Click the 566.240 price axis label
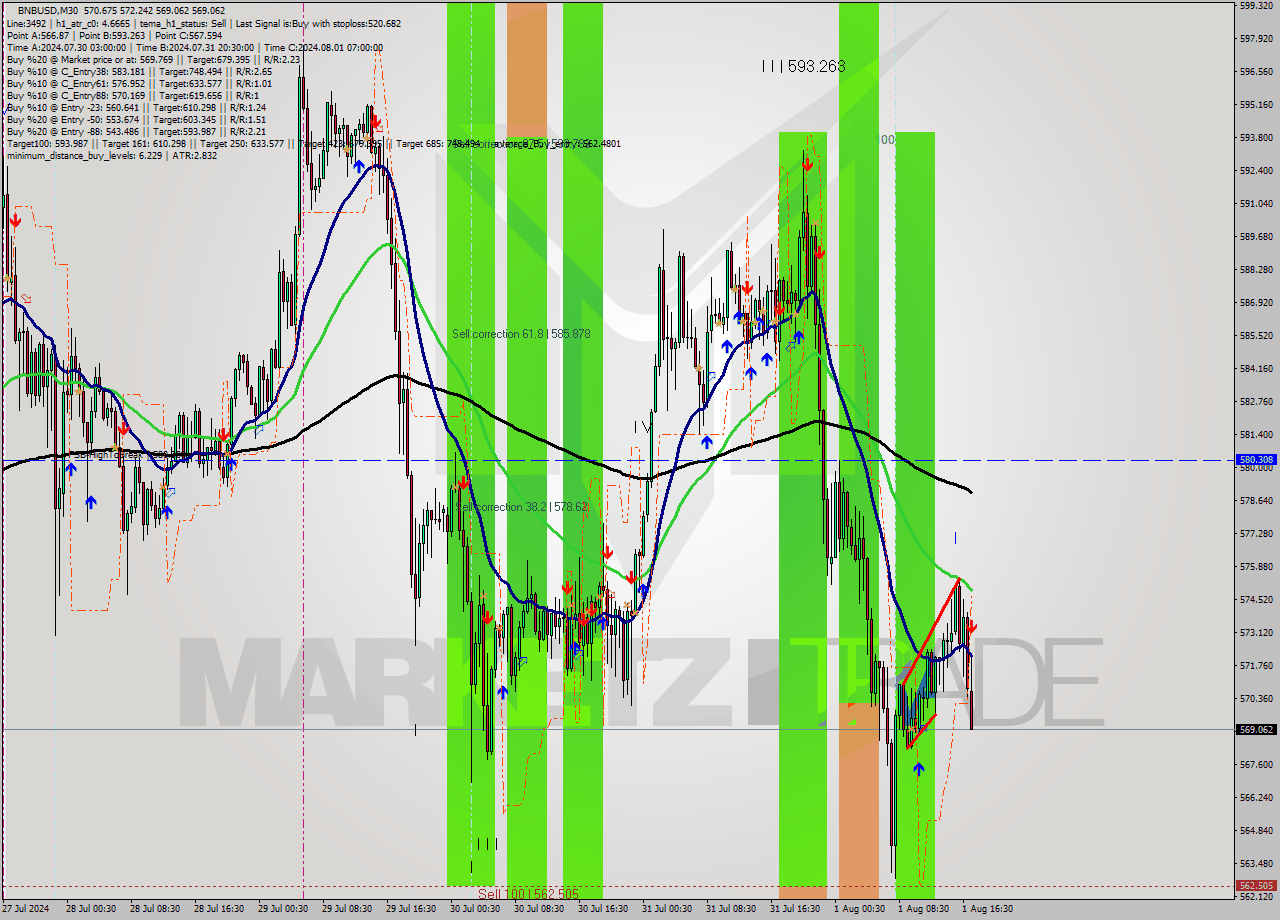 click(1256, 797)
